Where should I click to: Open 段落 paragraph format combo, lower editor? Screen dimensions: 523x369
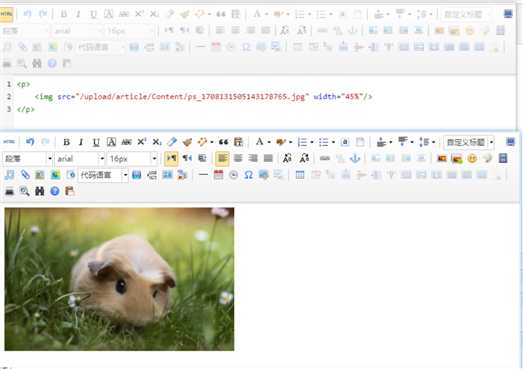coord(27,158)
